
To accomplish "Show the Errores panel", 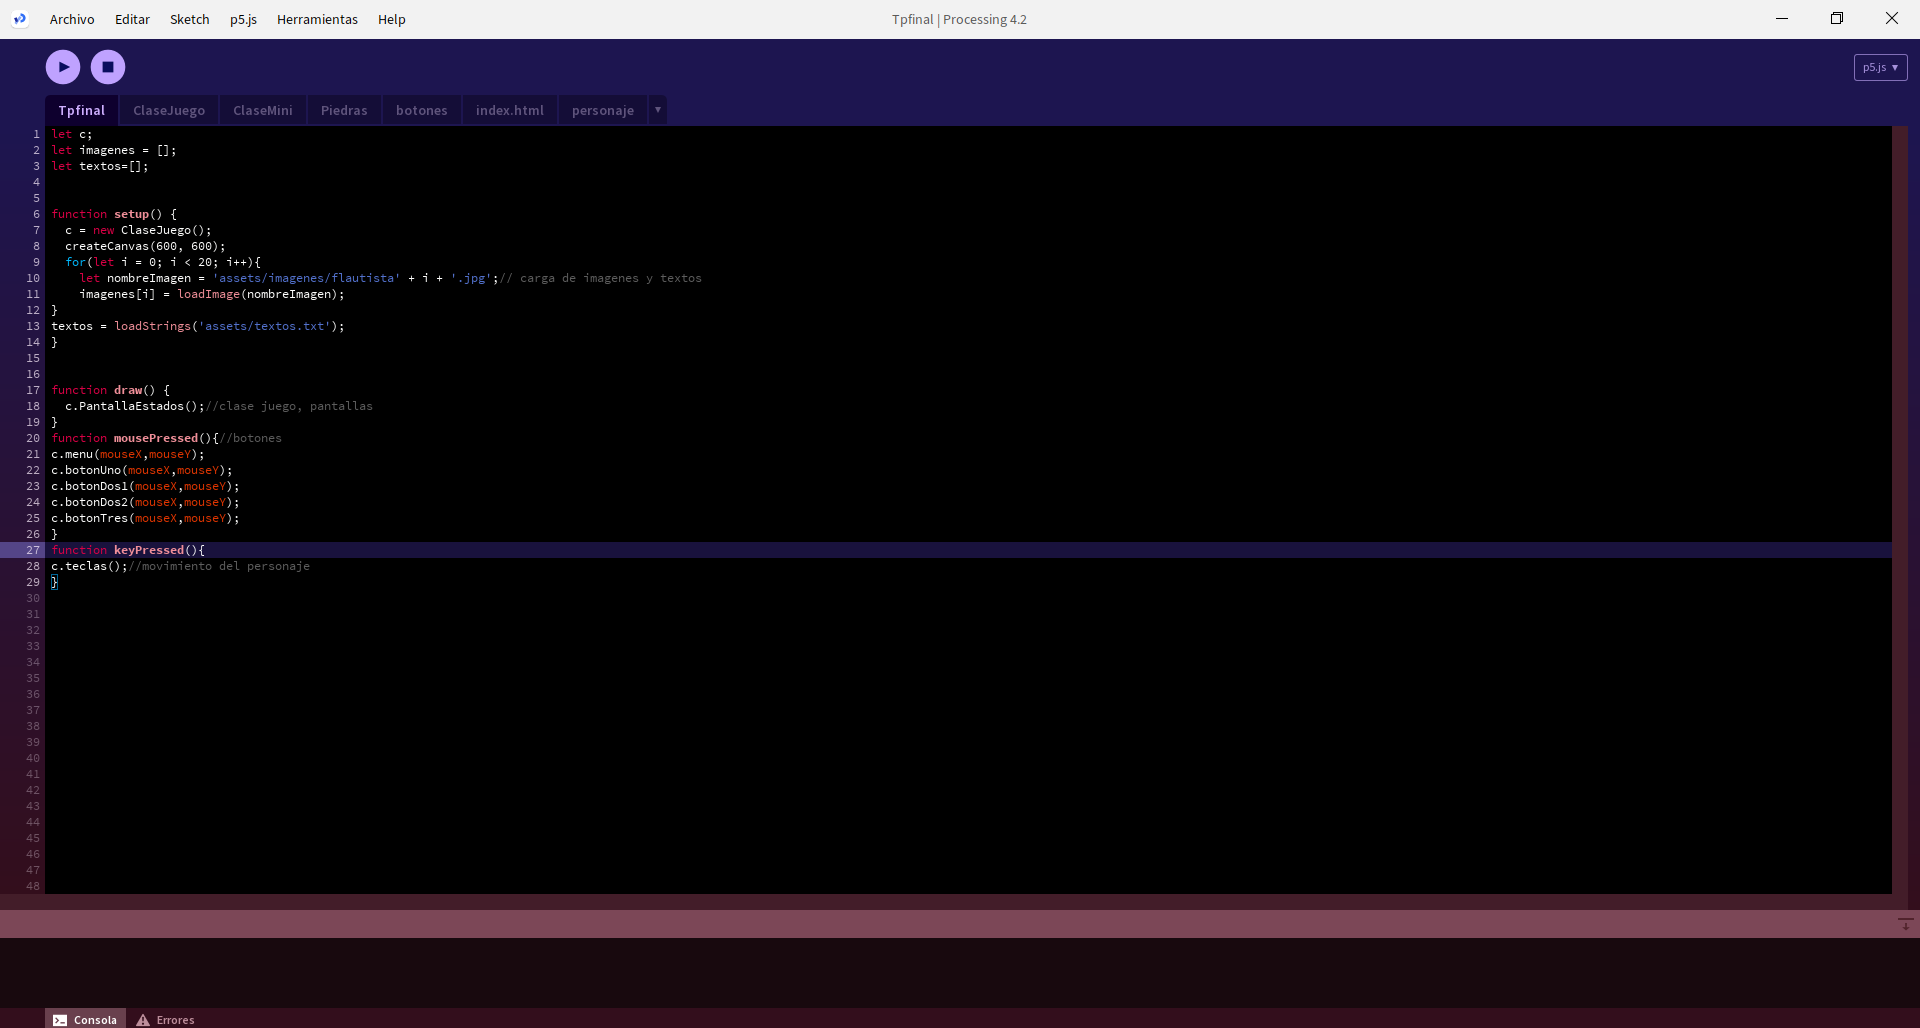I will [166, 1019].
